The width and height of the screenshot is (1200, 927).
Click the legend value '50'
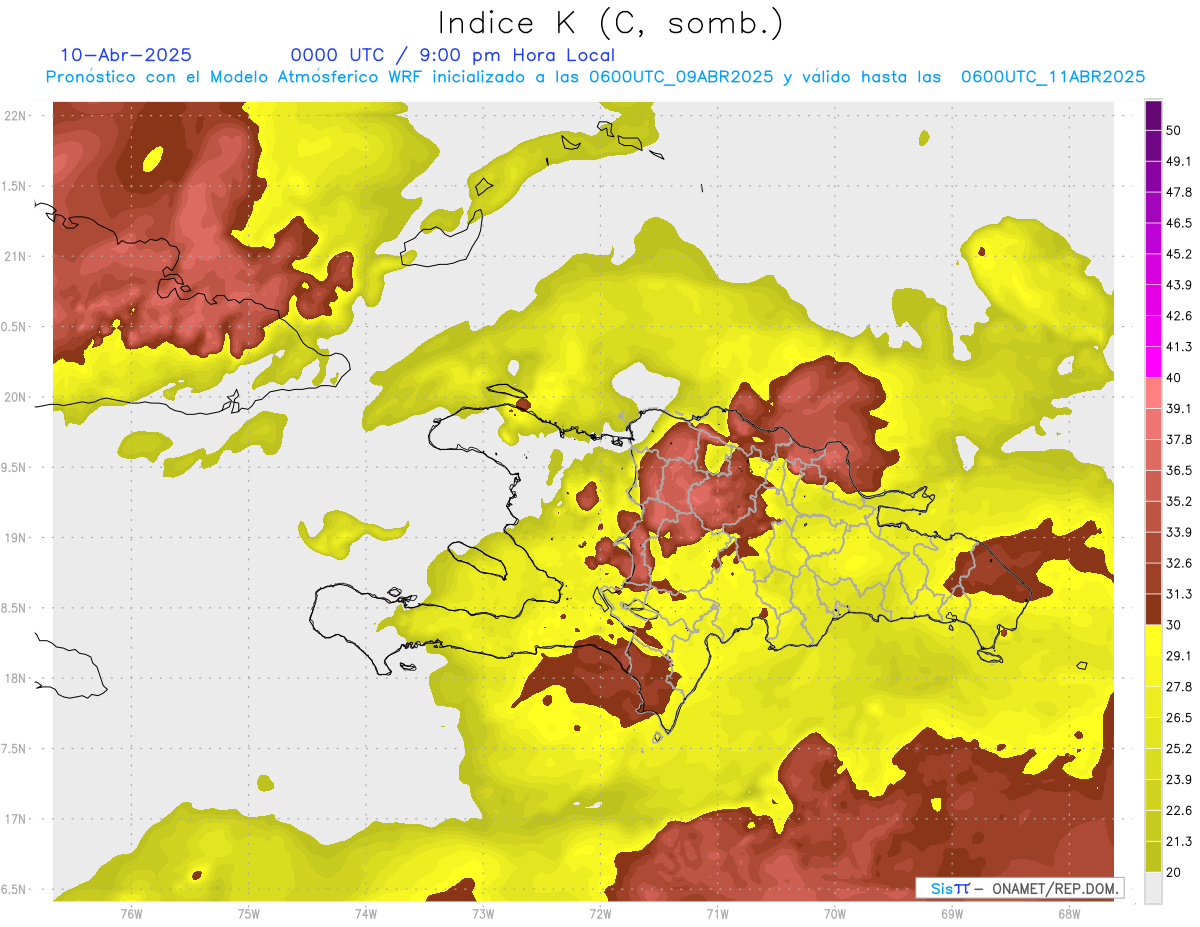pyautogui.click(x=1175, y=131)
